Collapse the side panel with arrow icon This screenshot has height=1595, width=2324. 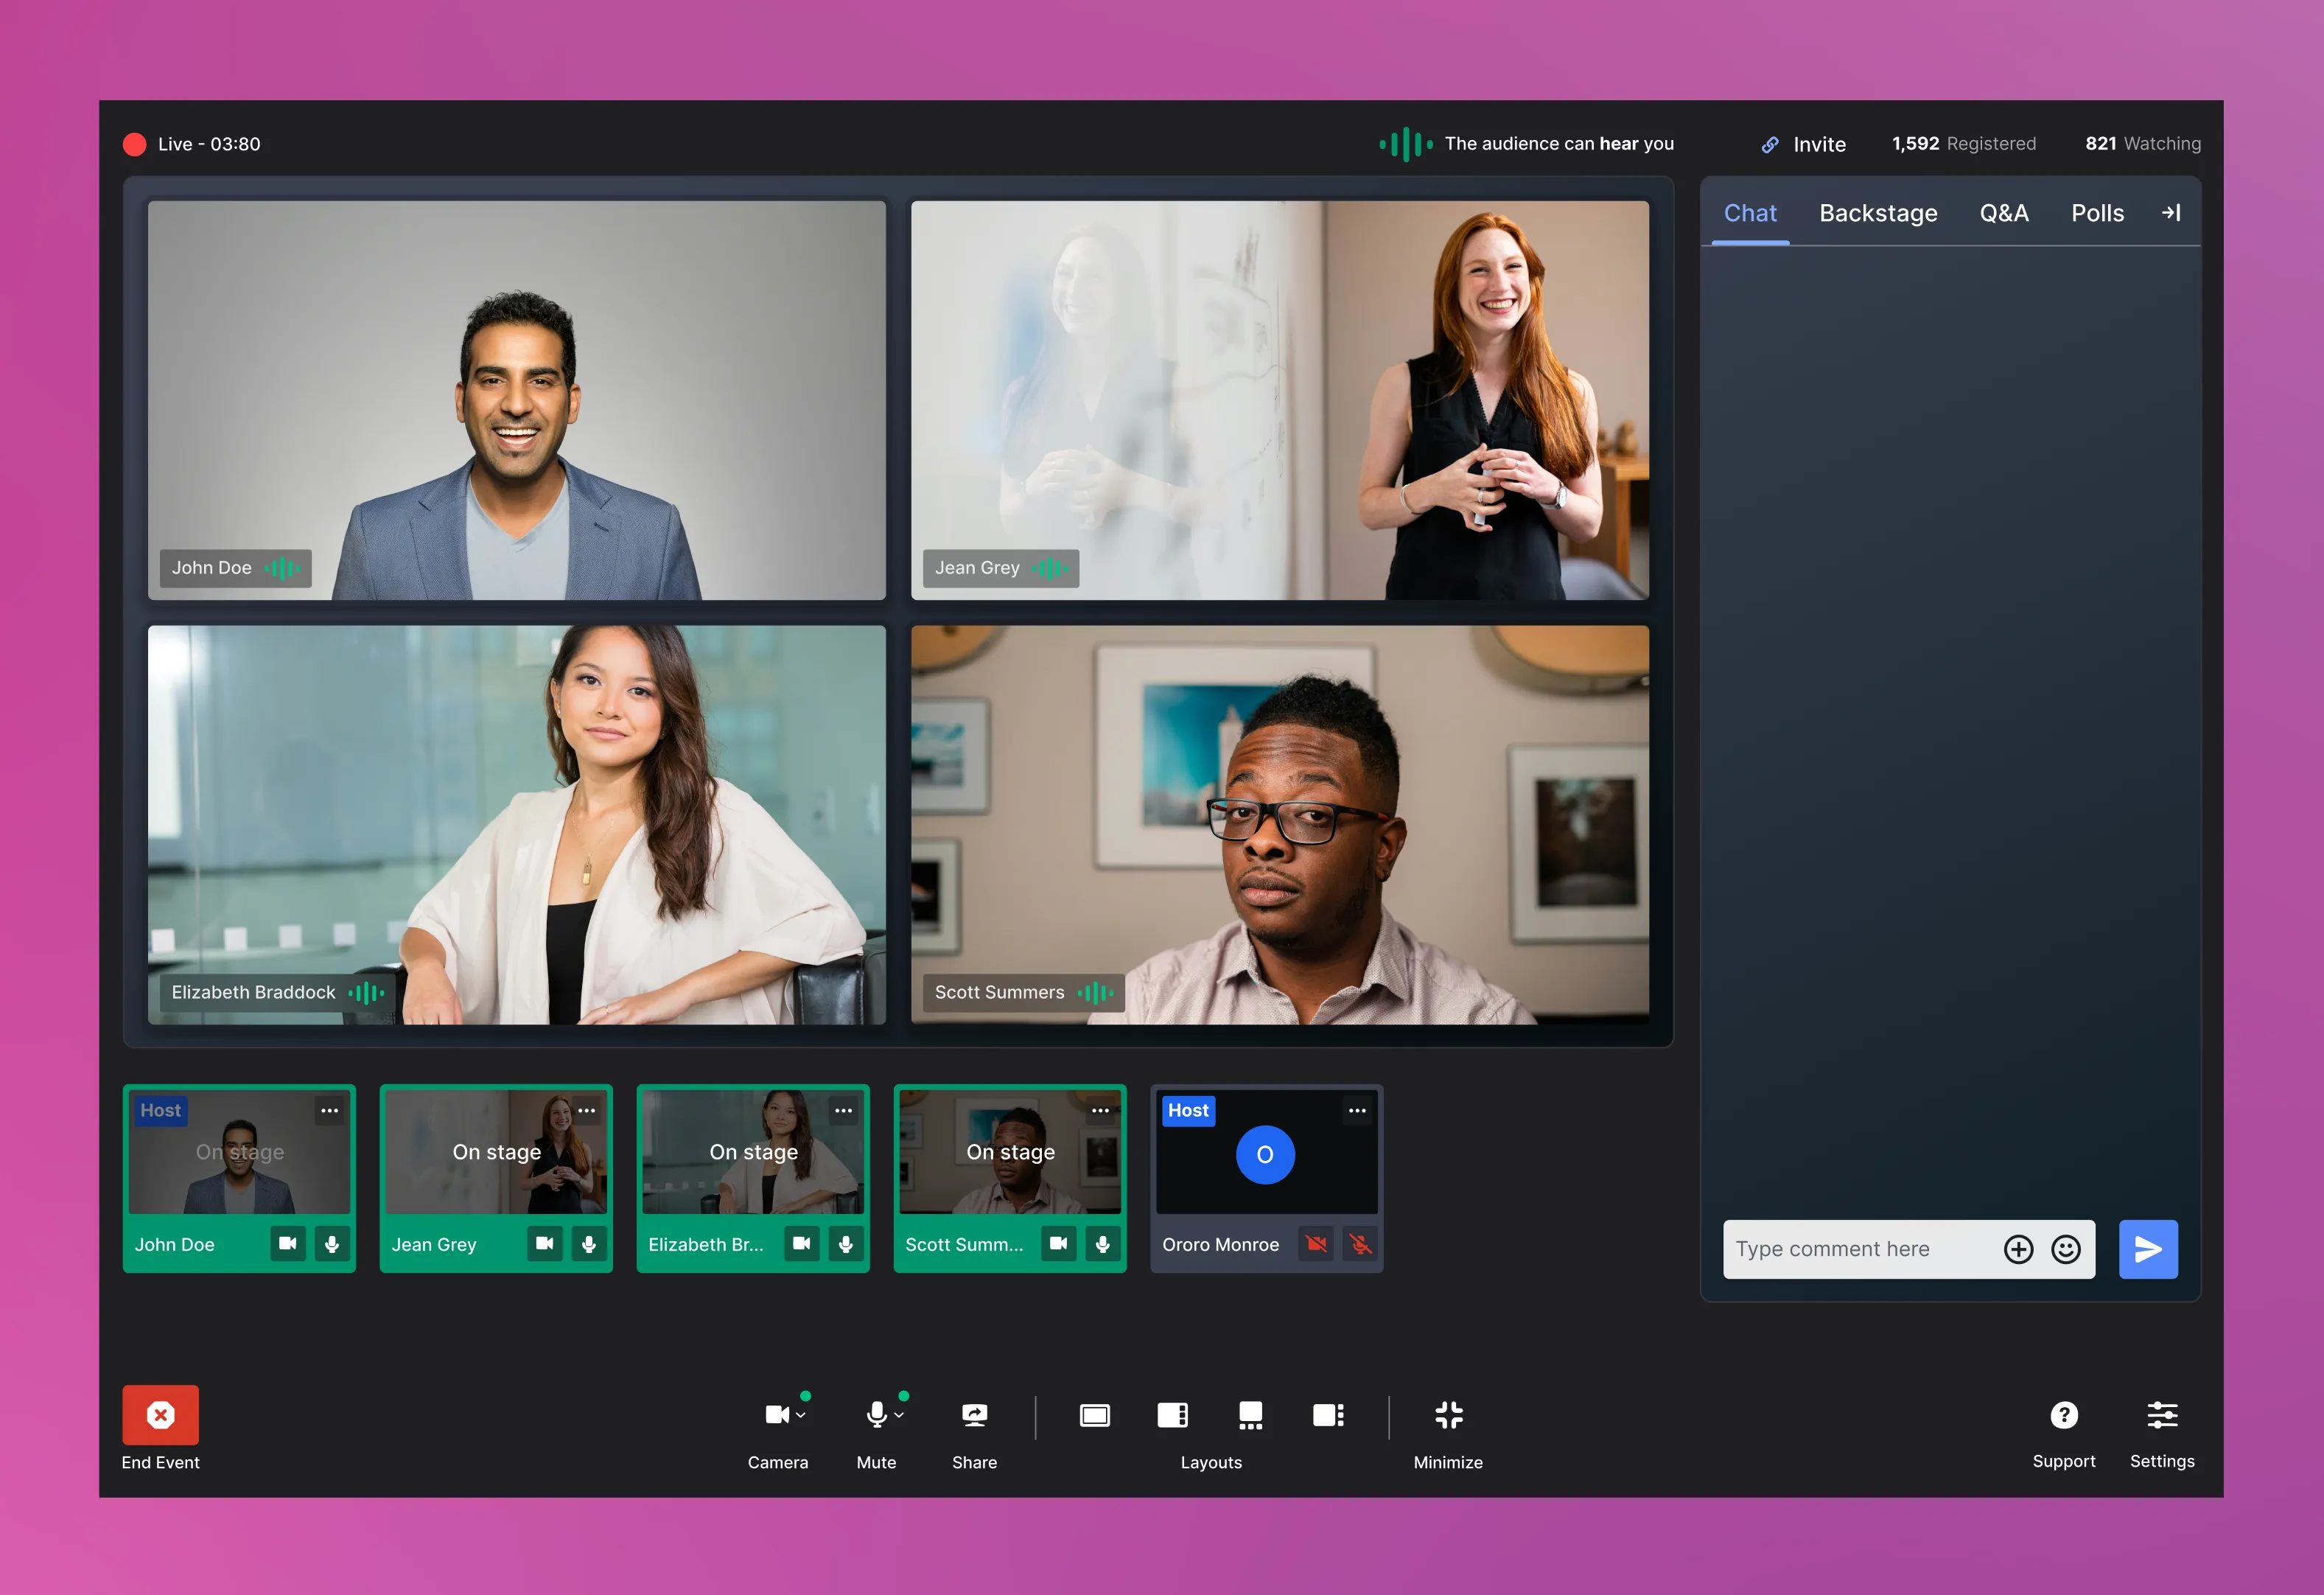(x=2170, y=212)
